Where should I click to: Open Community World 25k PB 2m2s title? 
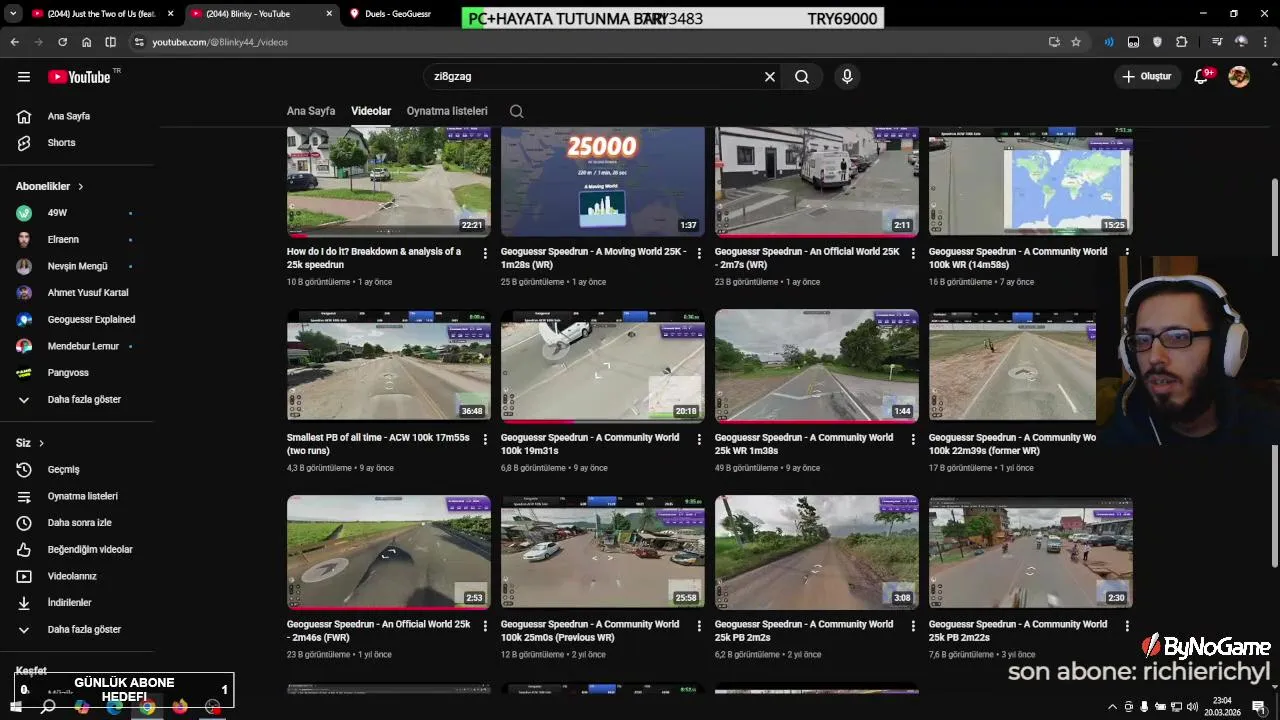(804, 630)
